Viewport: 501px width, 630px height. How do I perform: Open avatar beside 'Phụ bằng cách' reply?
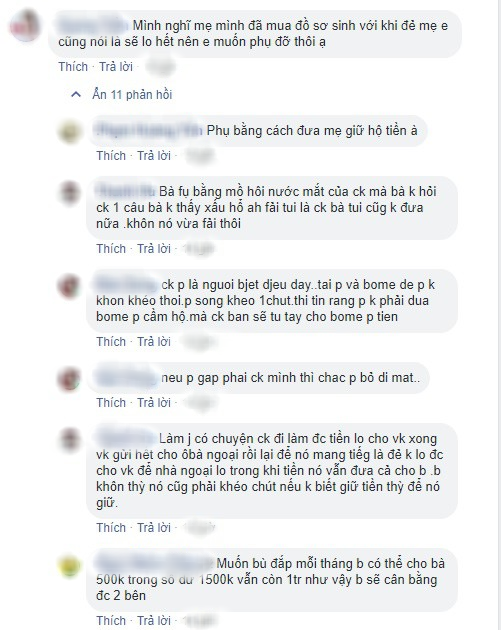click(x=70, y=131)
